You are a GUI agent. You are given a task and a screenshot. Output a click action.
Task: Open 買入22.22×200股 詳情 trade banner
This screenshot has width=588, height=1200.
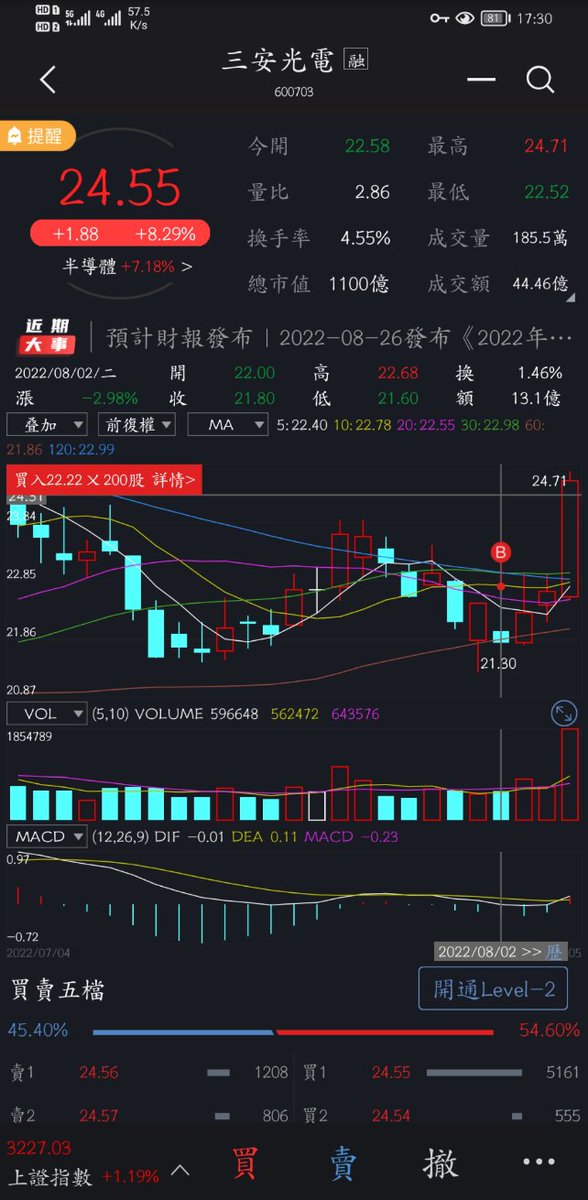point(104,481)
